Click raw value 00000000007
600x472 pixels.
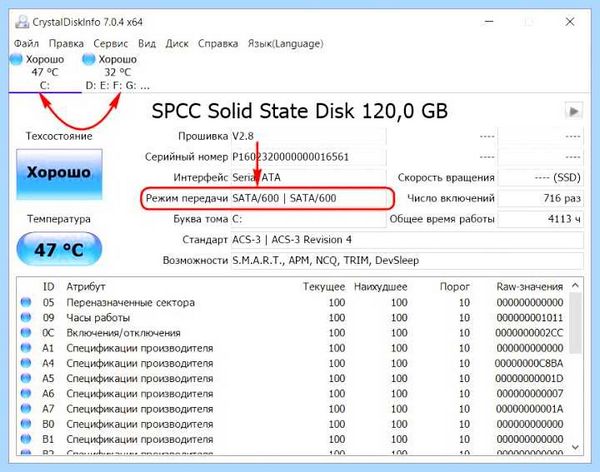click(530, 394)
